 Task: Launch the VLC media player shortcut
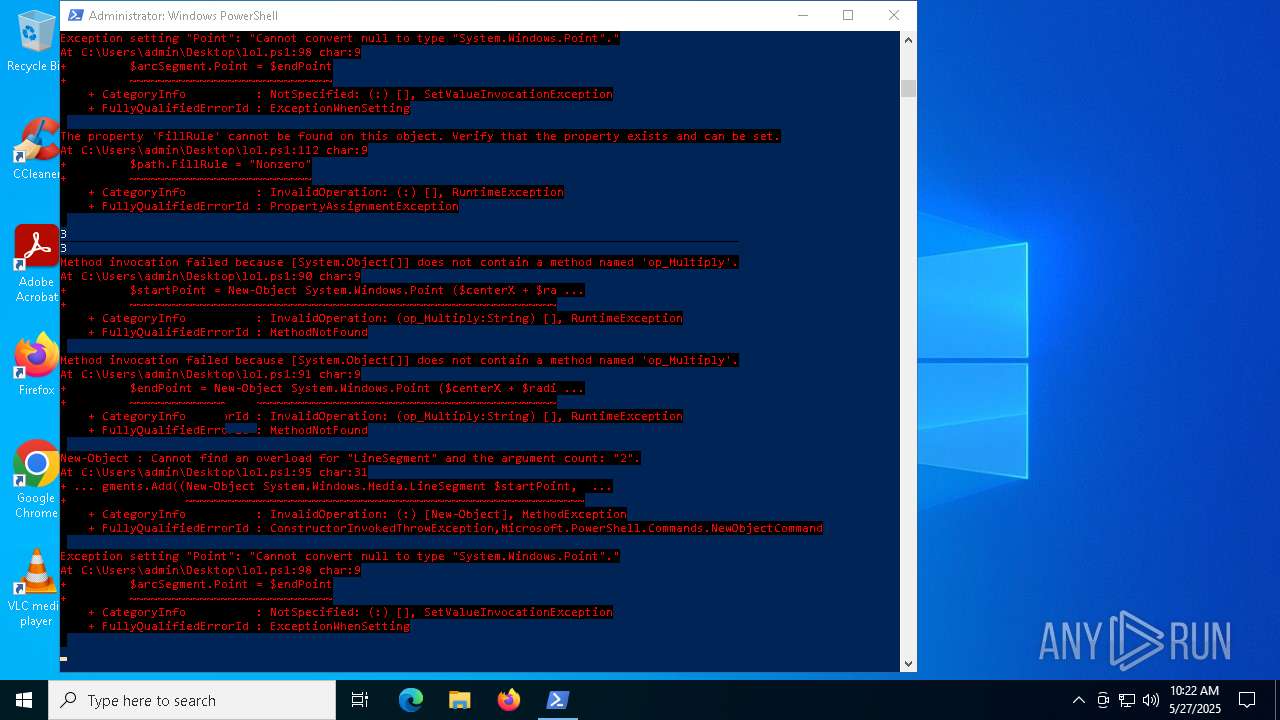[36, 588]
